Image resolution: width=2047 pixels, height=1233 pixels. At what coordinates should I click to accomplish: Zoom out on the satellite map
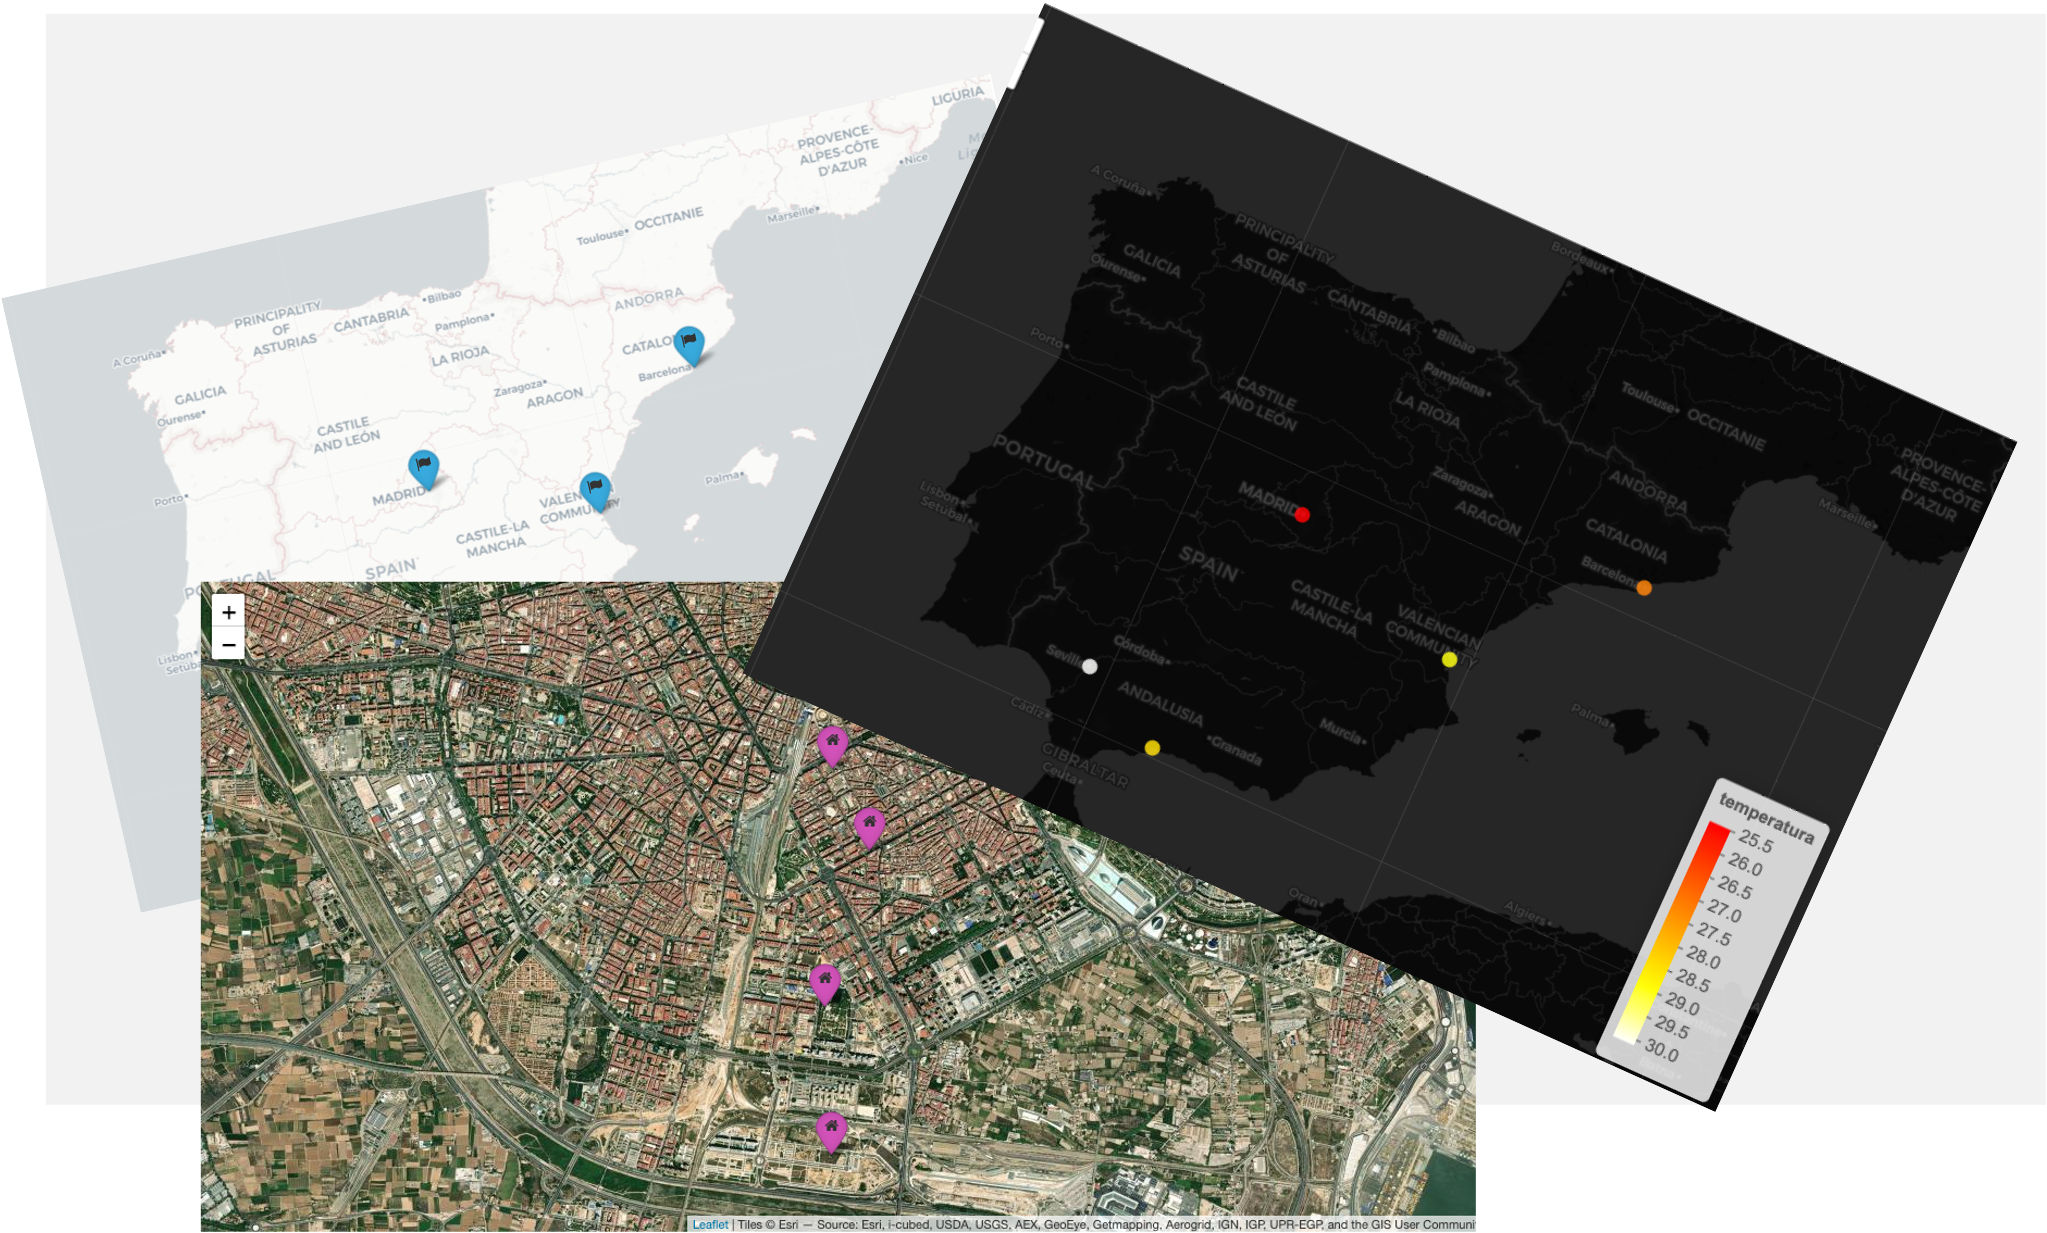(229, 644)
